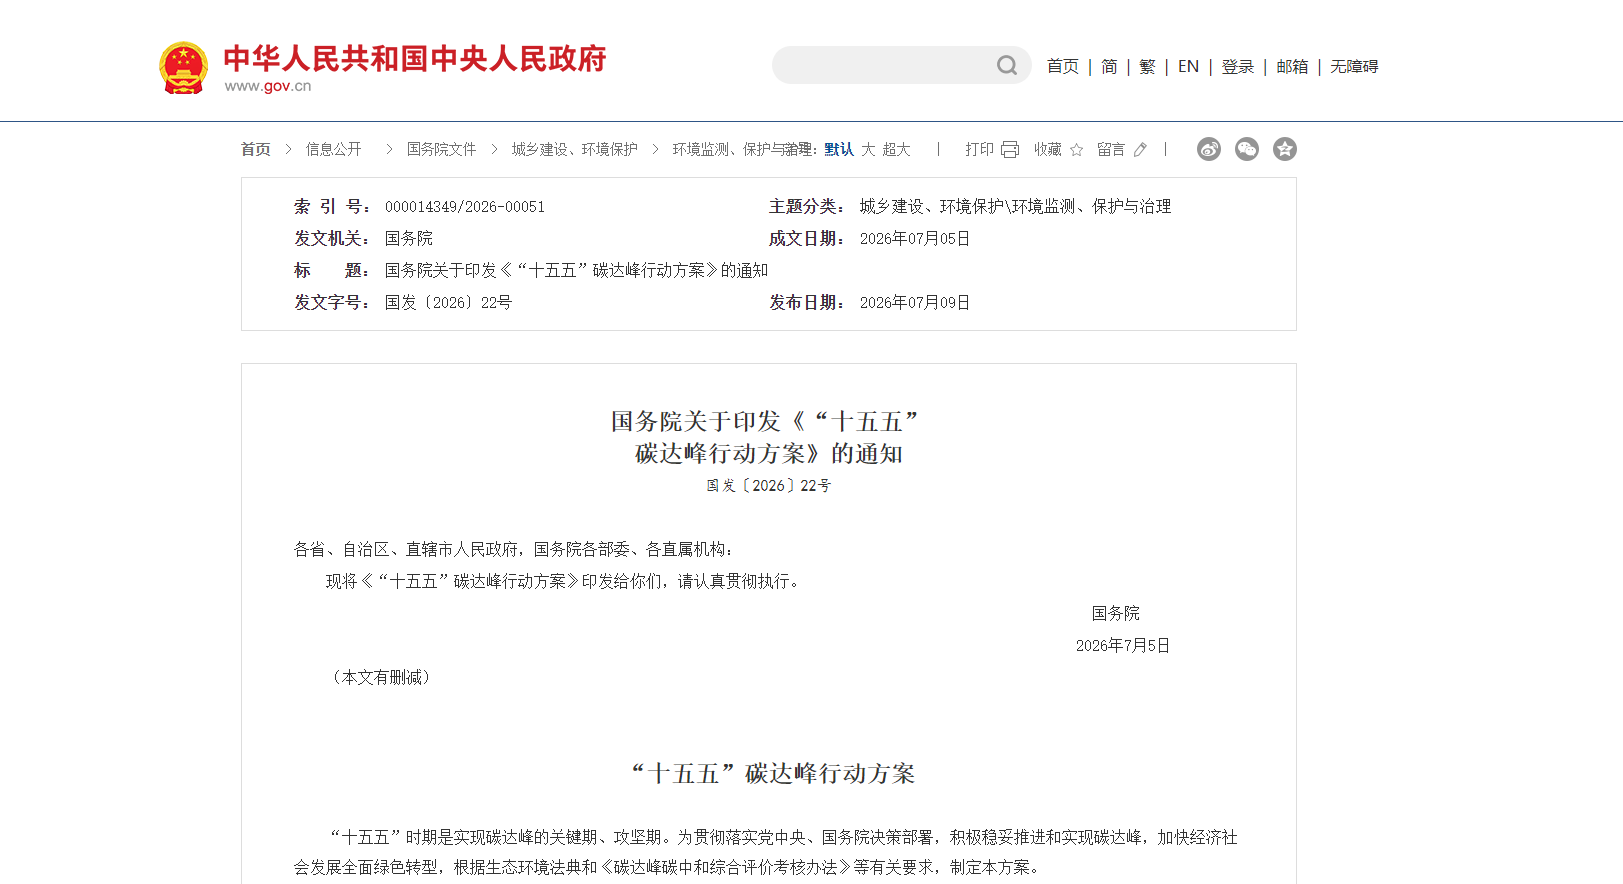Open the 登录 login link
1623x884 pixels.
(x=1237, y=66)
